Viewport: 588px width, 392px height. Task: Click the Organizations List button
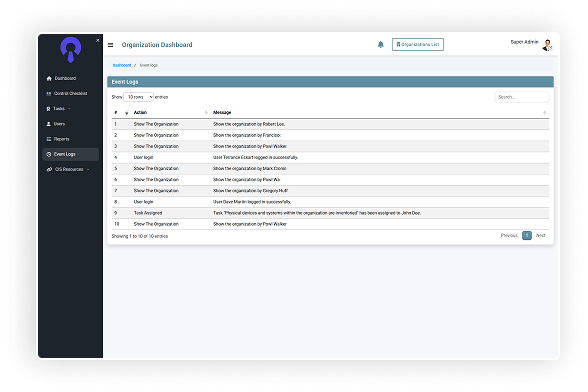tap(418, 44)
